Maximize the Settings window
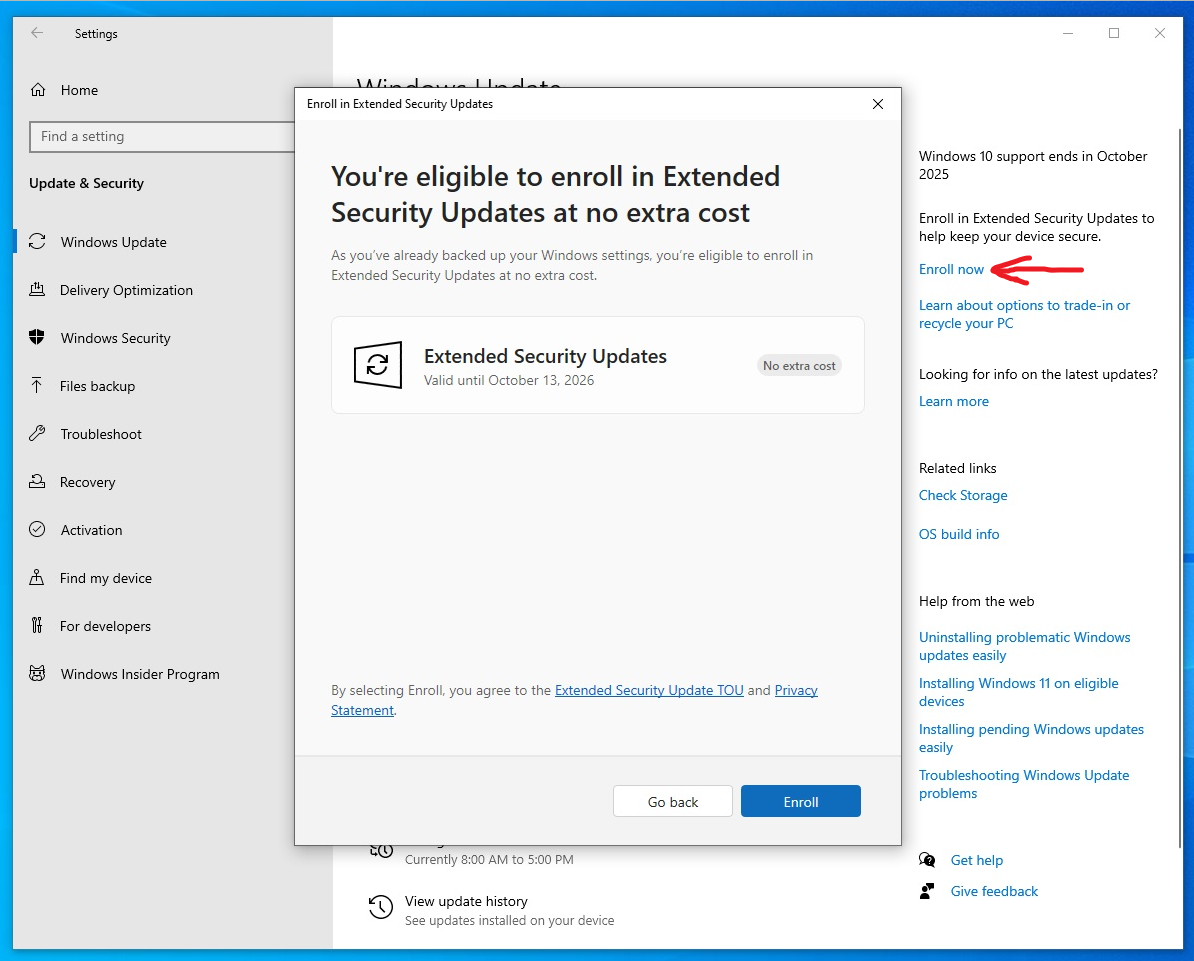This screenshot has height=961, width=1194. pos(1113,33)
